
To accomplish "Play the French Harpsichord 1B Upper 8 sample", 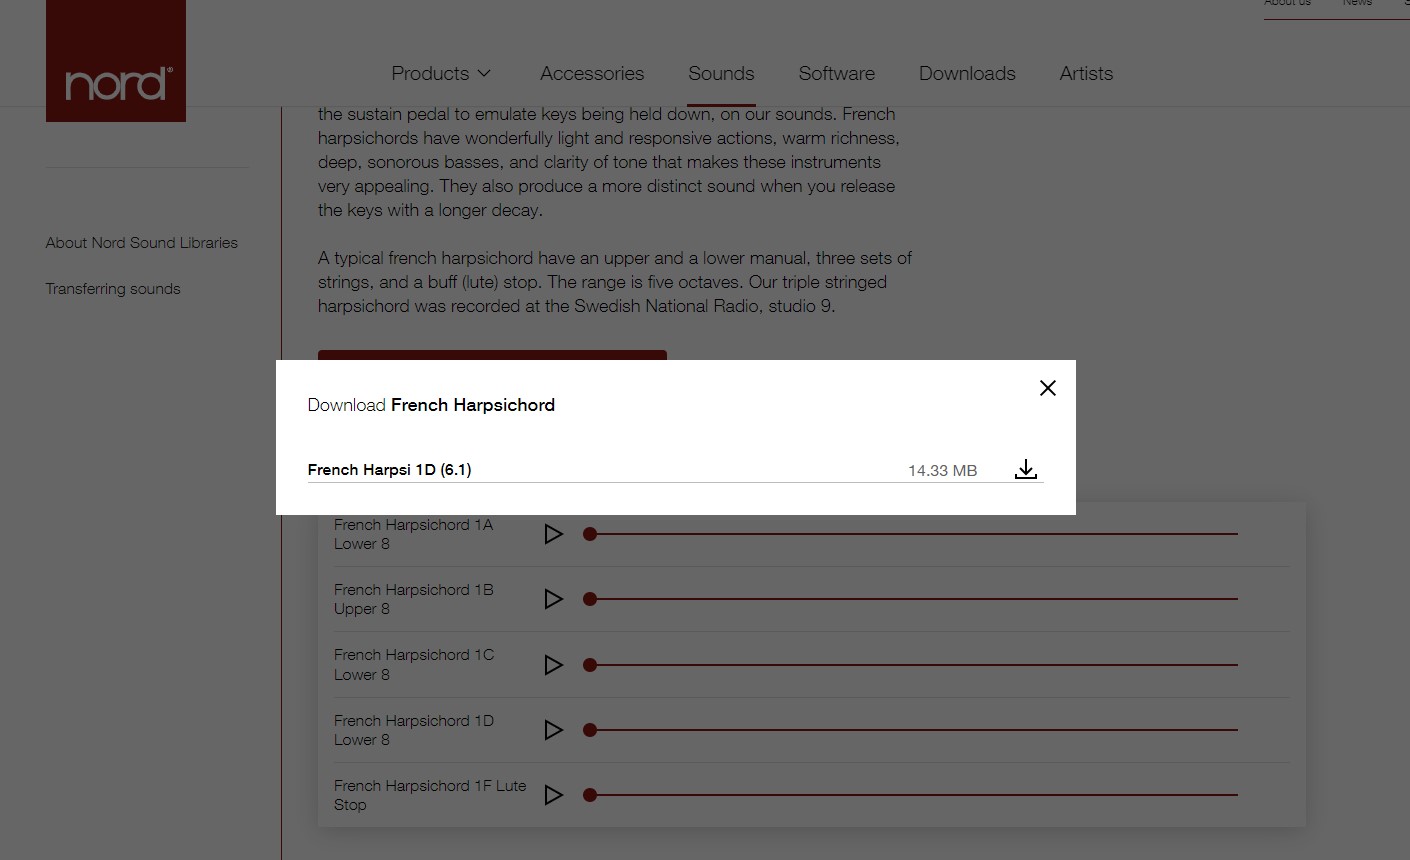I will click(553, 599).
